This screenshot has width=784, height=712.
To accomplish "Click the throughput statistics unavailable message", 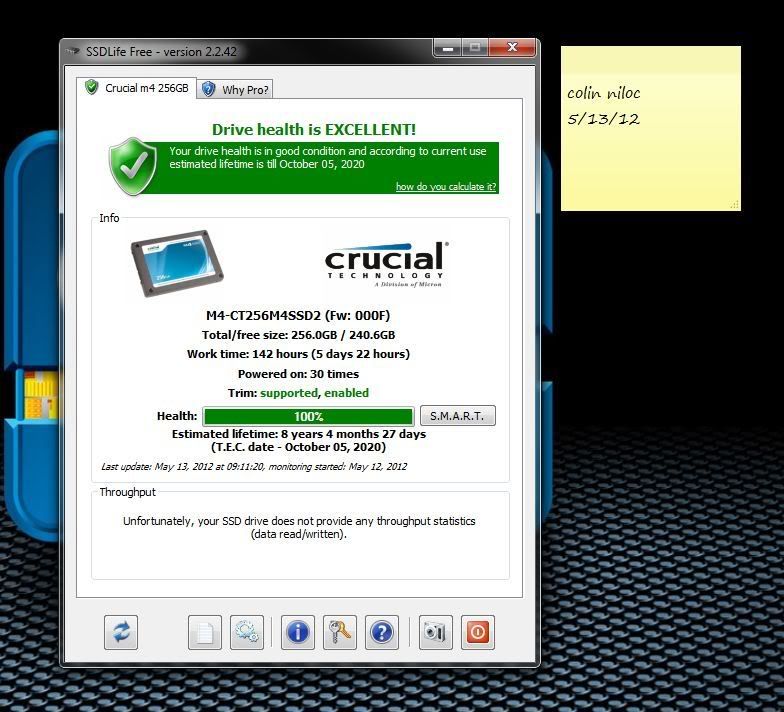I will tap(299, 528).
